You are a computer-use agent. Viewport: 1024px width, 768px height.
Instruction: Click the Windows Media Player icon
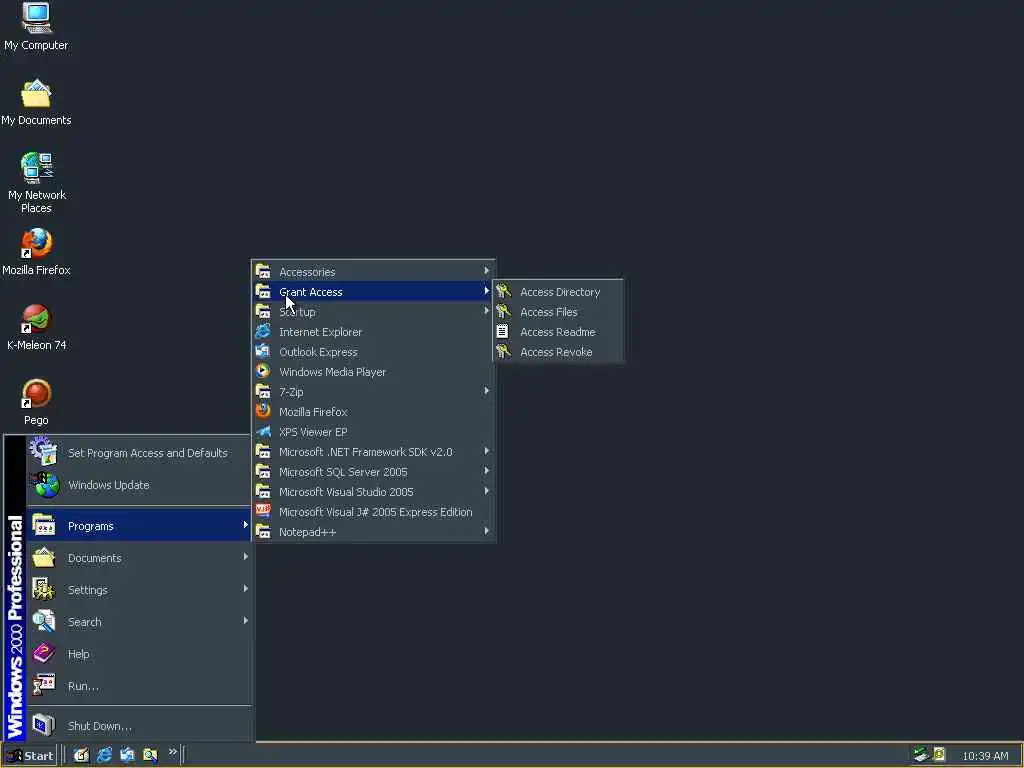pos(263,372)
